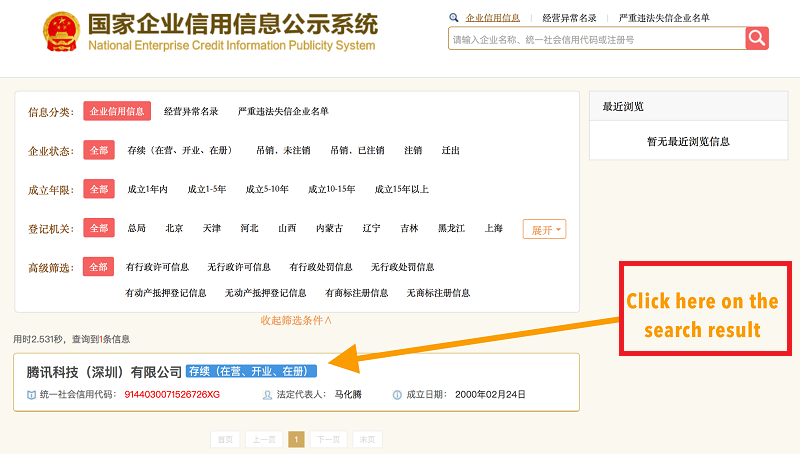Click page number 1 in pagination
The image size is (800, 454).
pos(296,439)
